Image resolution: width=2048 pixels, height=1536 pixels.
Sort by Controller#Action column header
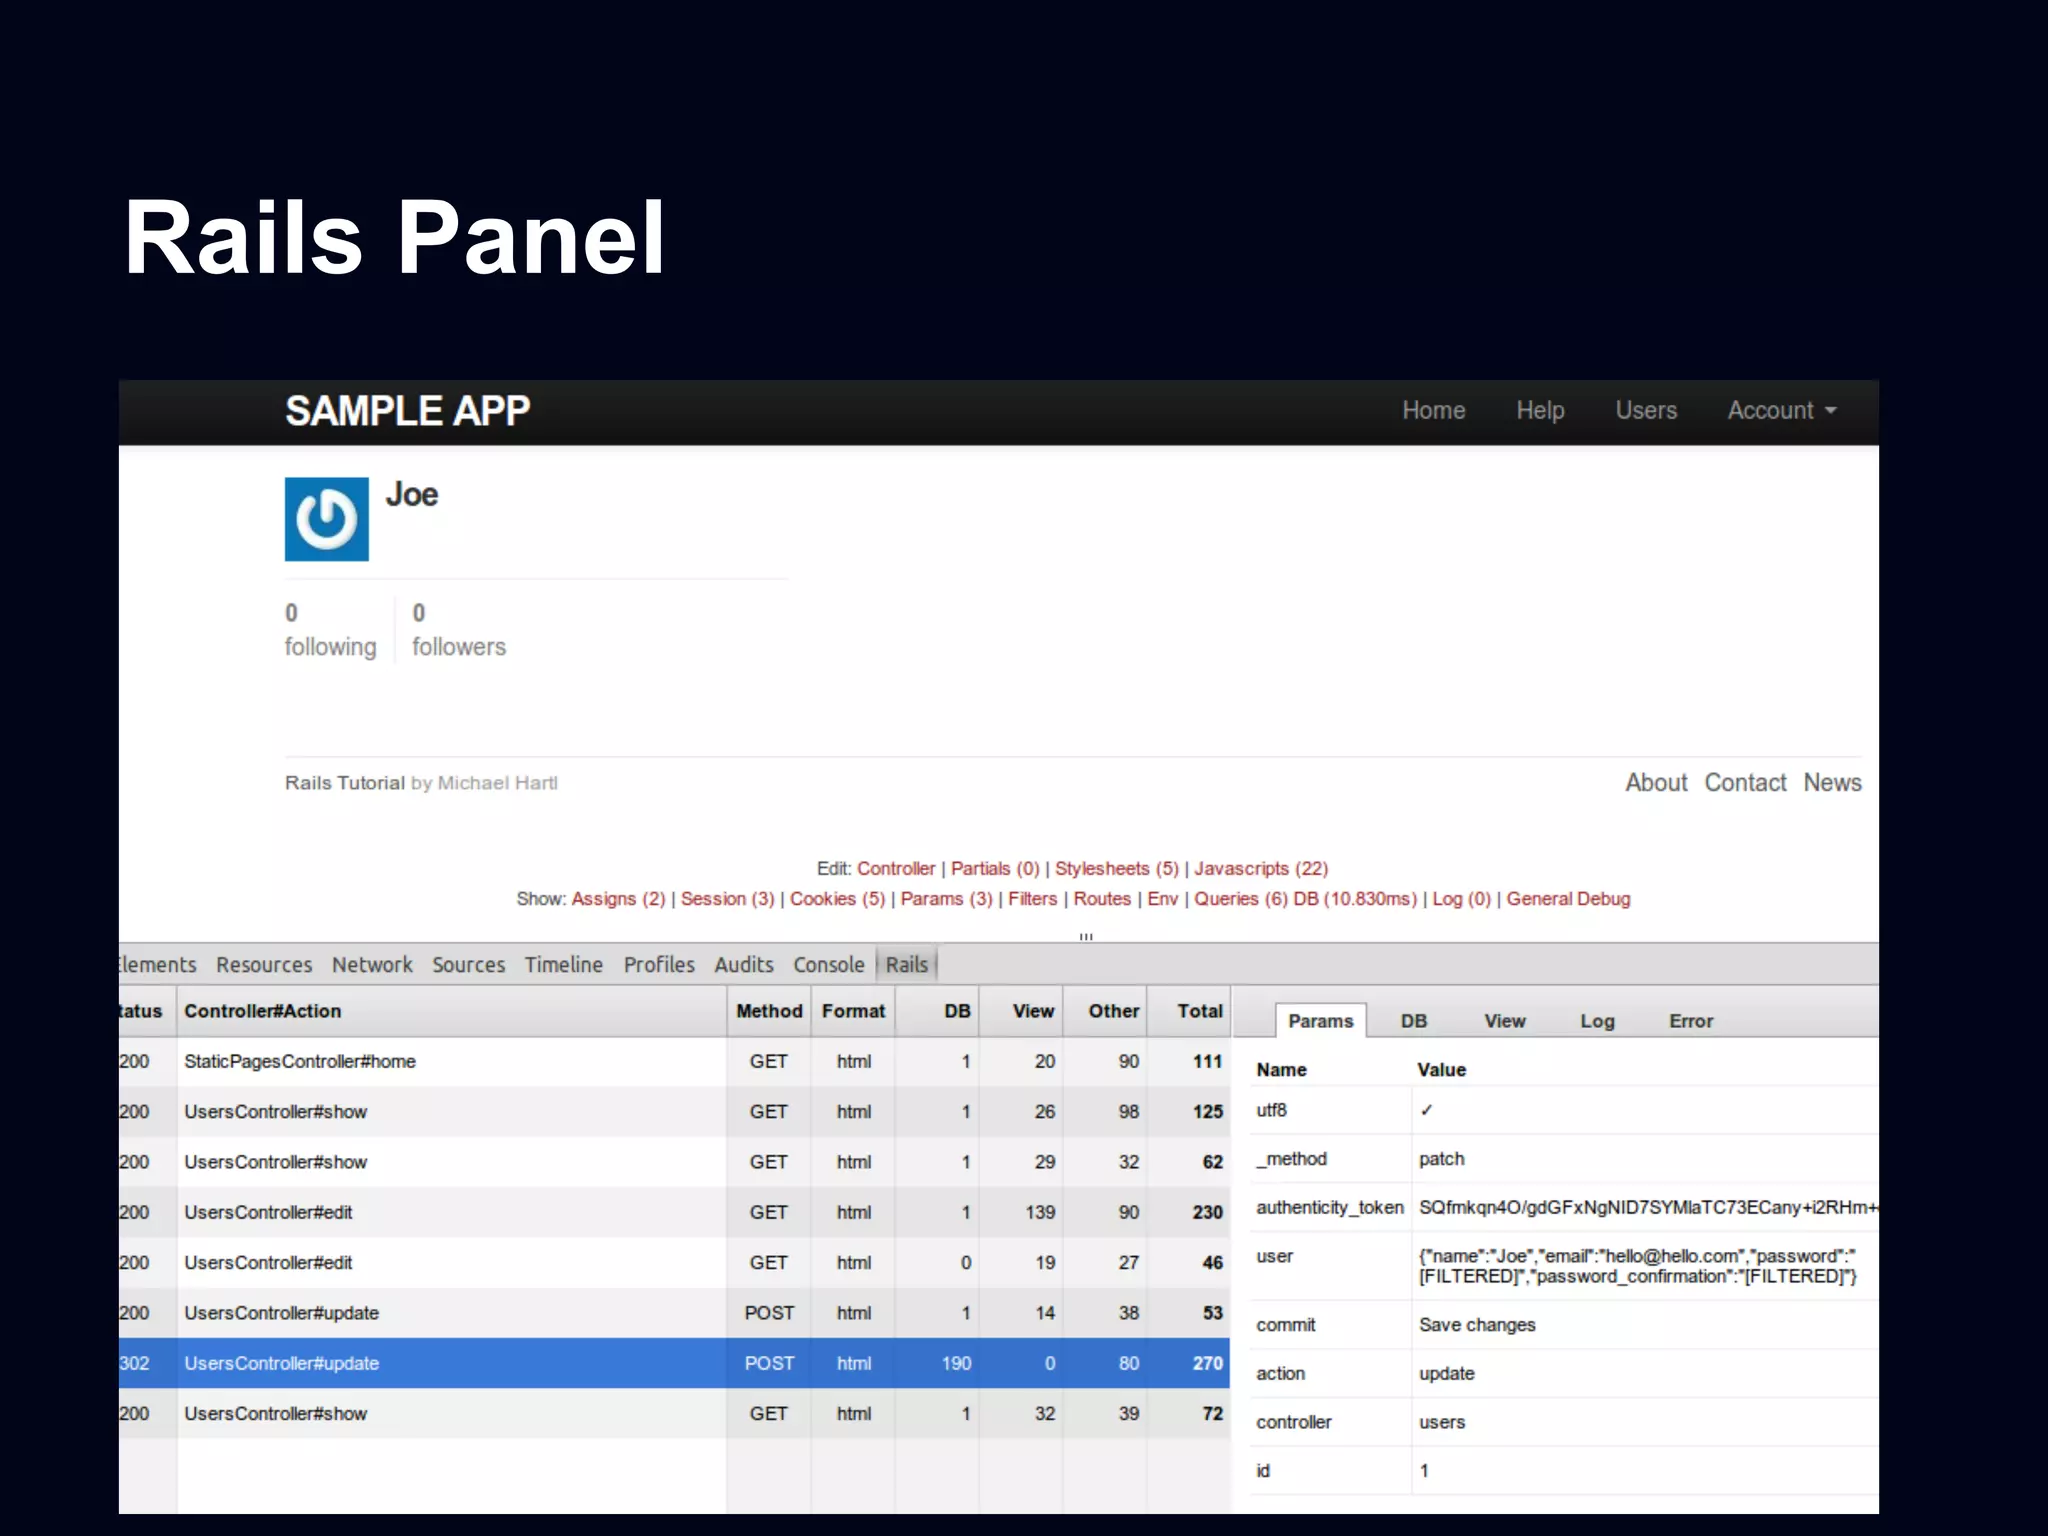pos(452,1011)
